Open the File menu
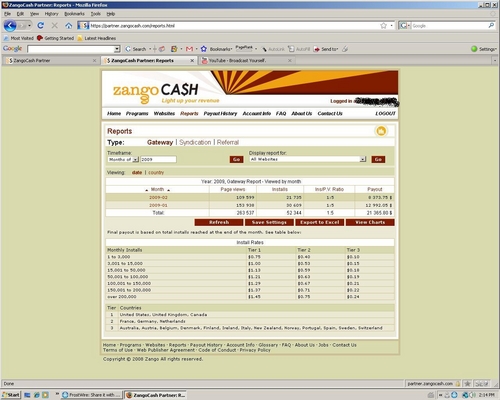The height and width of the screenshot is (400, 500). (x=7, y=14)
